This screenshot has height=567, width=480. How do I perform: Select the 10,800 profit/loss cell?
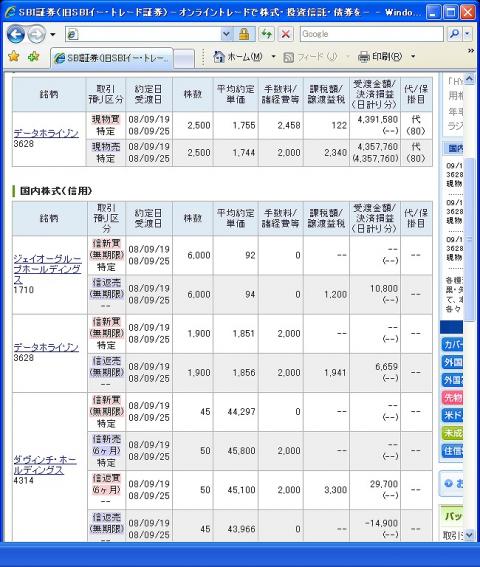tap(375, 294)
